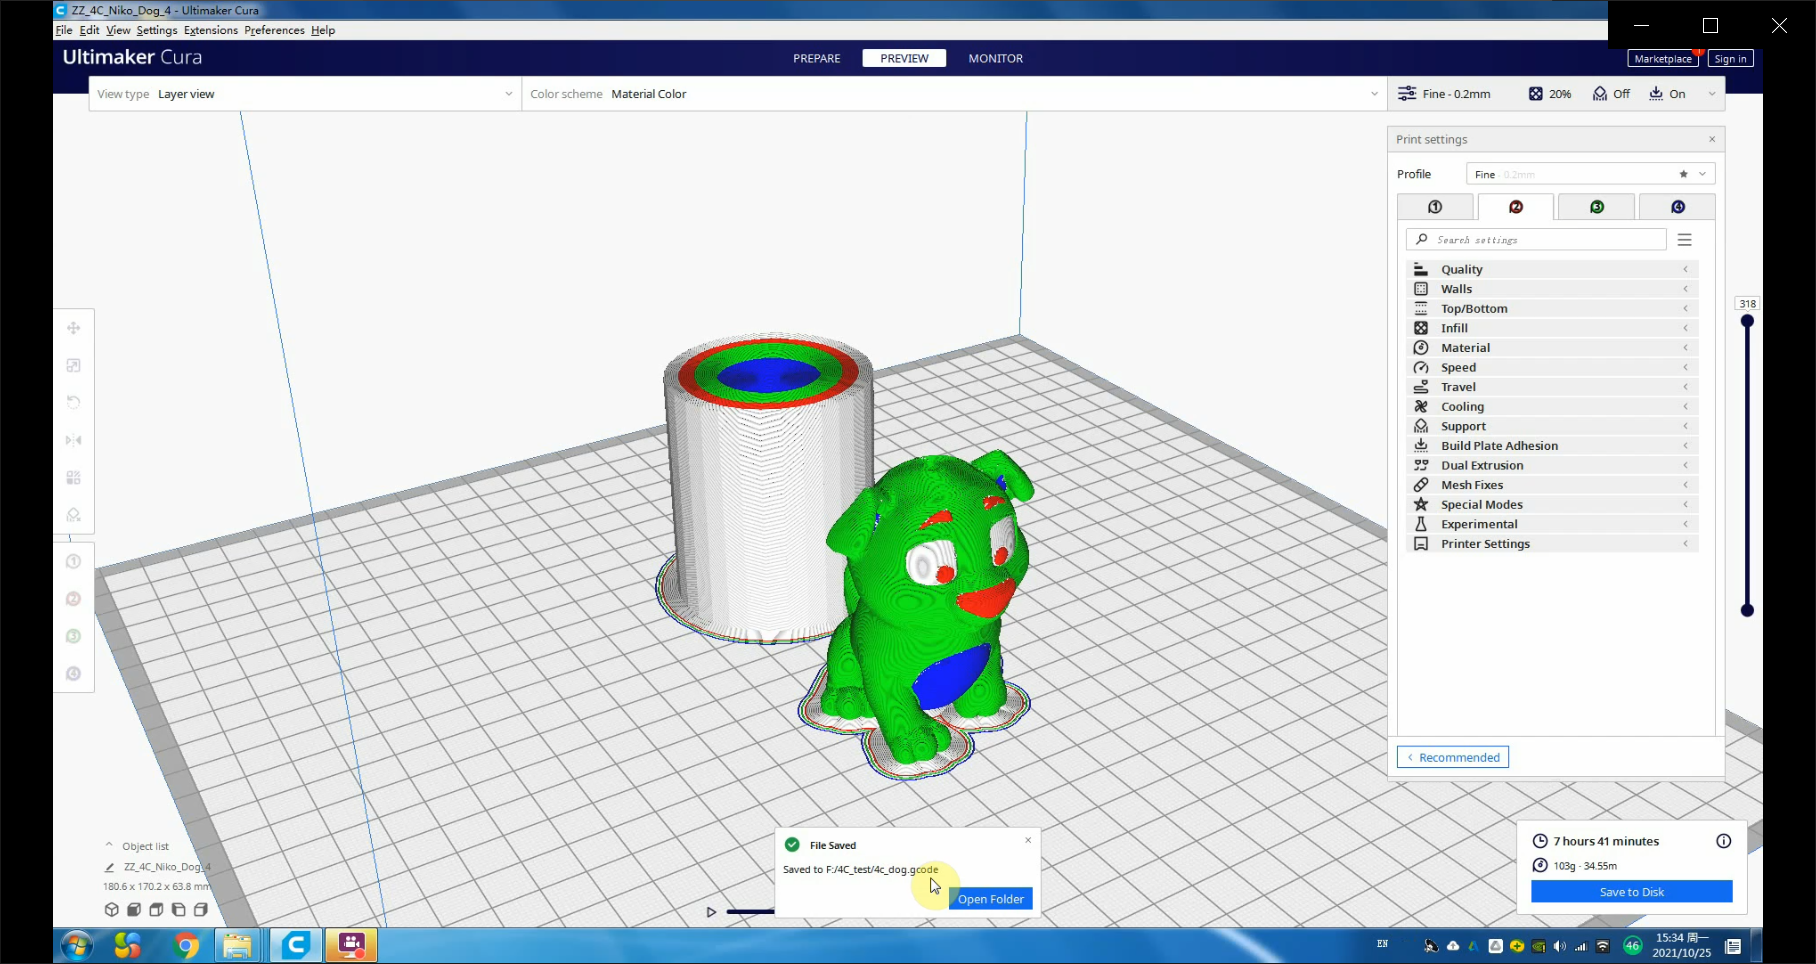Select the Mirror tool in left toolbar

click(x=73, y=440)
